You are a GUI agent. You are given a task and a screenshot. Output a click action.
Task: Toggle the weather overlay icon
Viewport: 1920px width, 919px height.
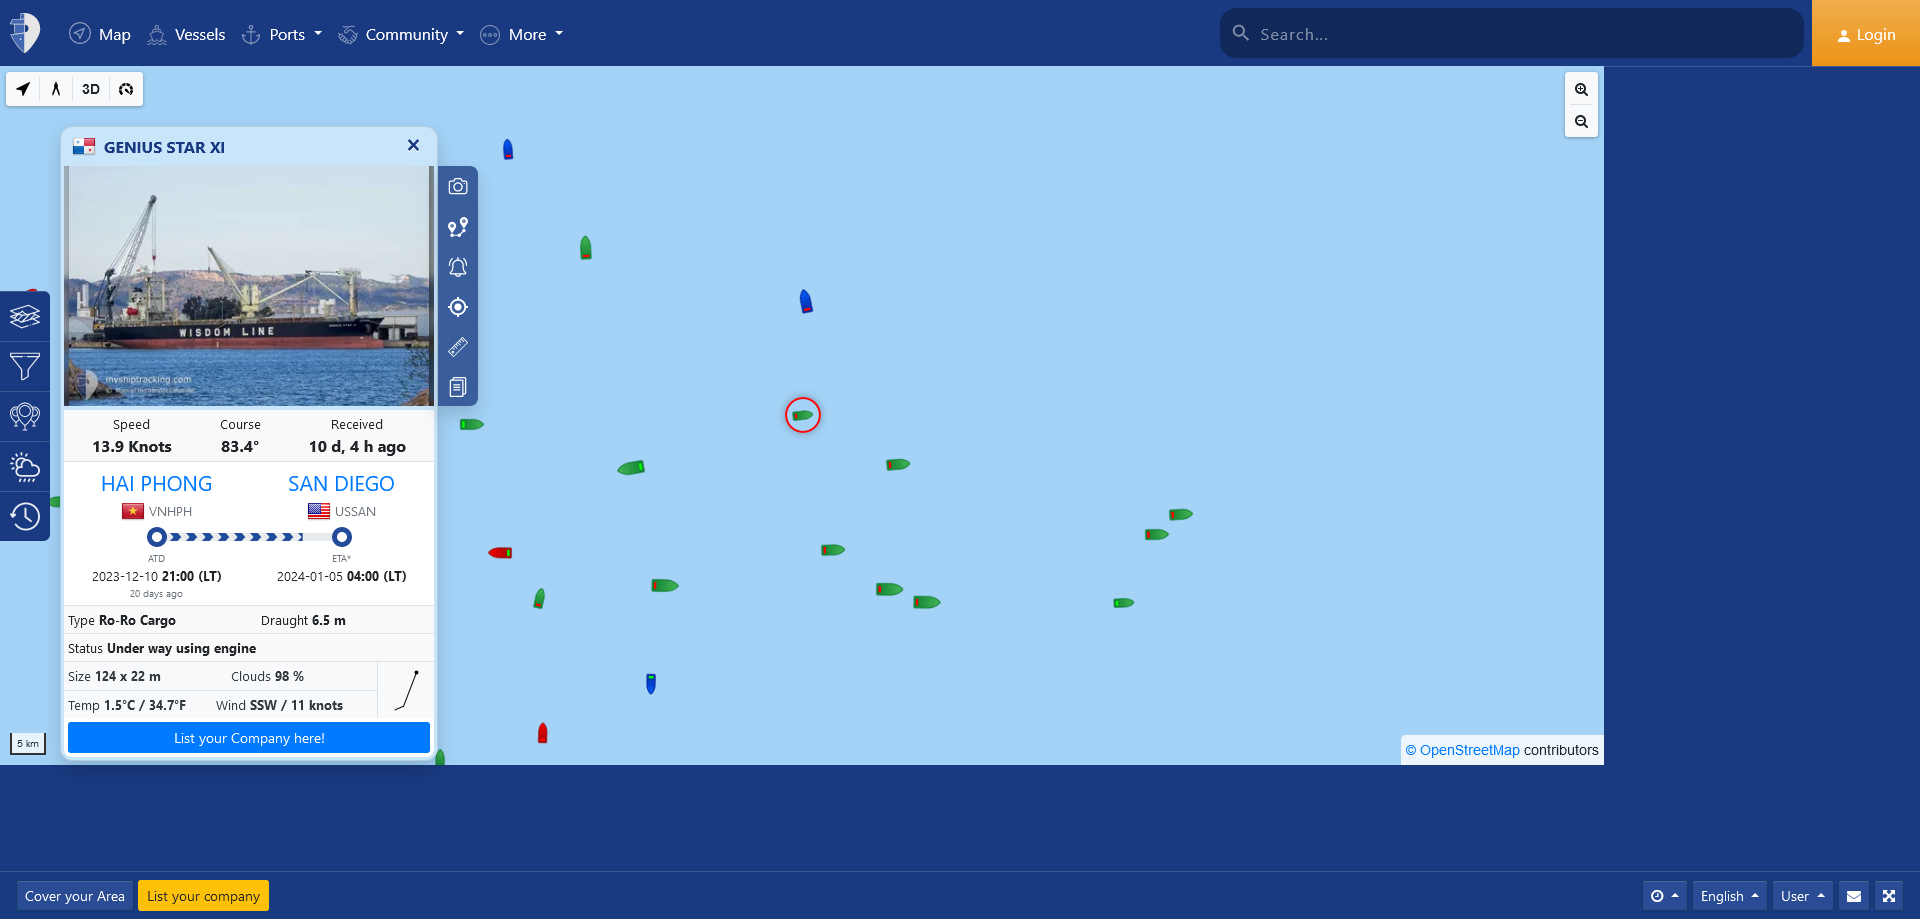coord(25,467)
